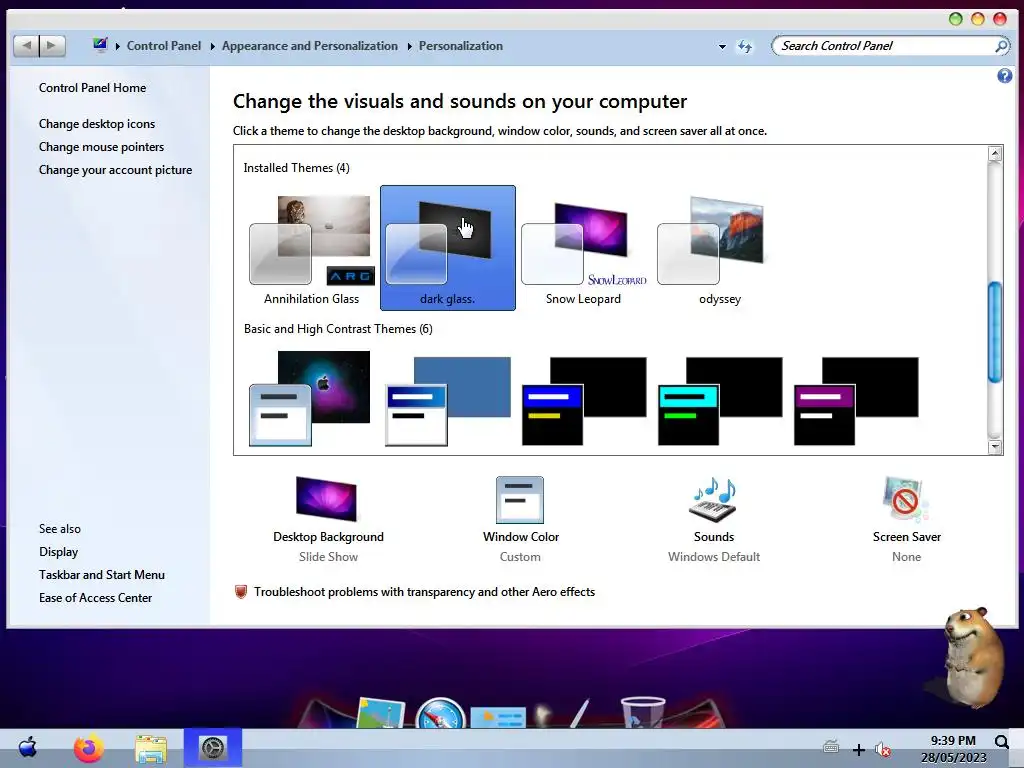The image size is (1024, 768).
Task: Expand arrow before Control Panel breadcrumb
Action: [x=118, y=46]
